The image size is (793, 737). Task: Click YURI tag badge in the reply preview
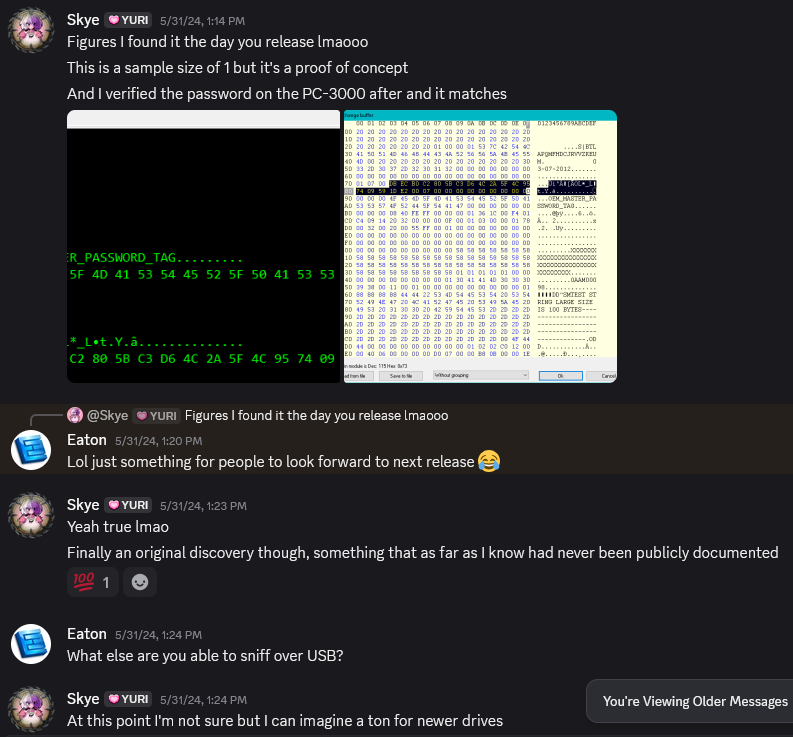point(156,416)
